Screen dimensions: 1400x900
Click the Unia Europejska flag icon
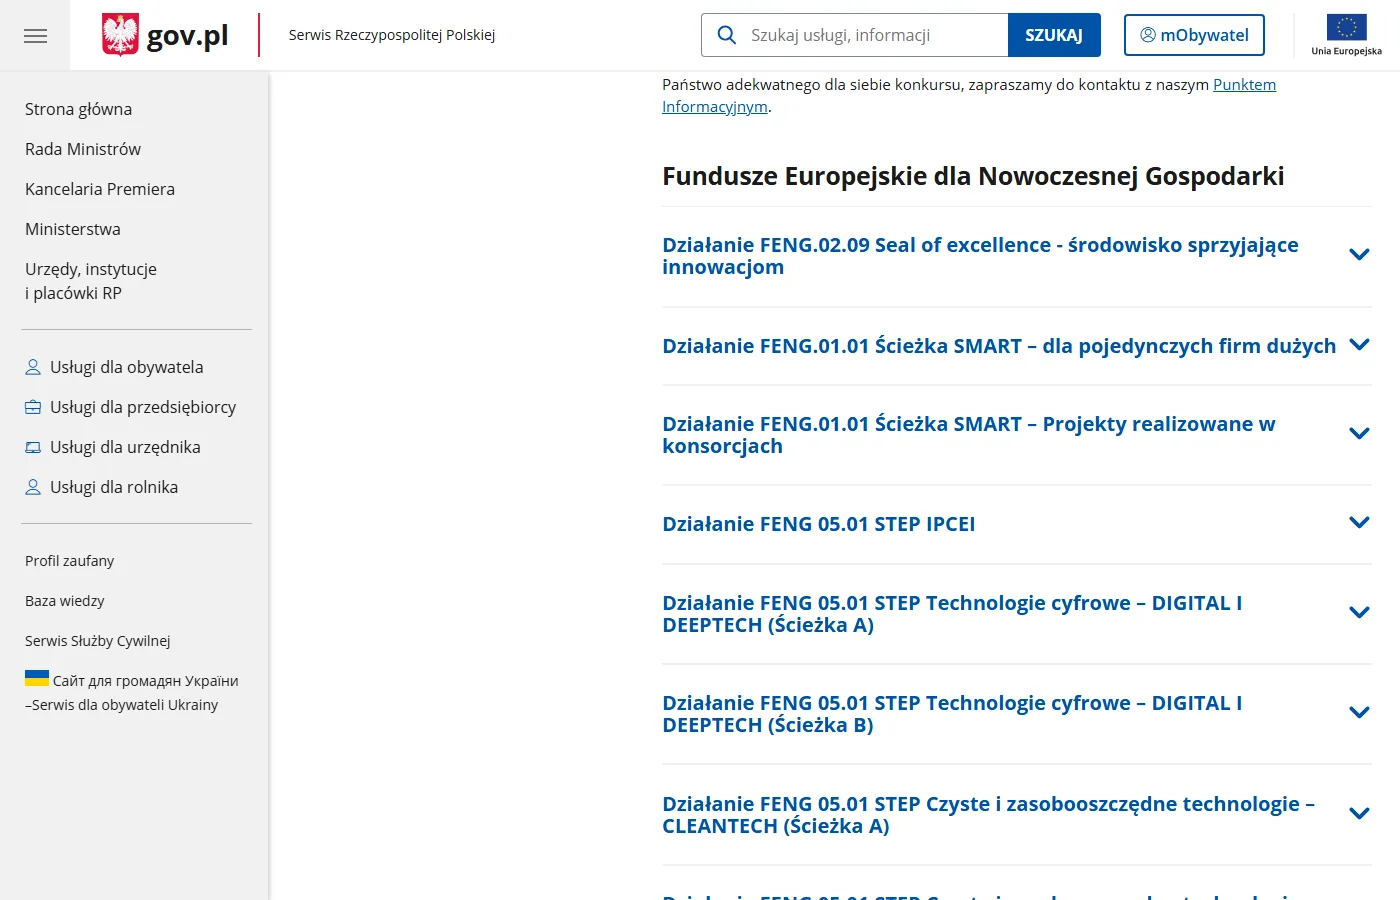1346,27
